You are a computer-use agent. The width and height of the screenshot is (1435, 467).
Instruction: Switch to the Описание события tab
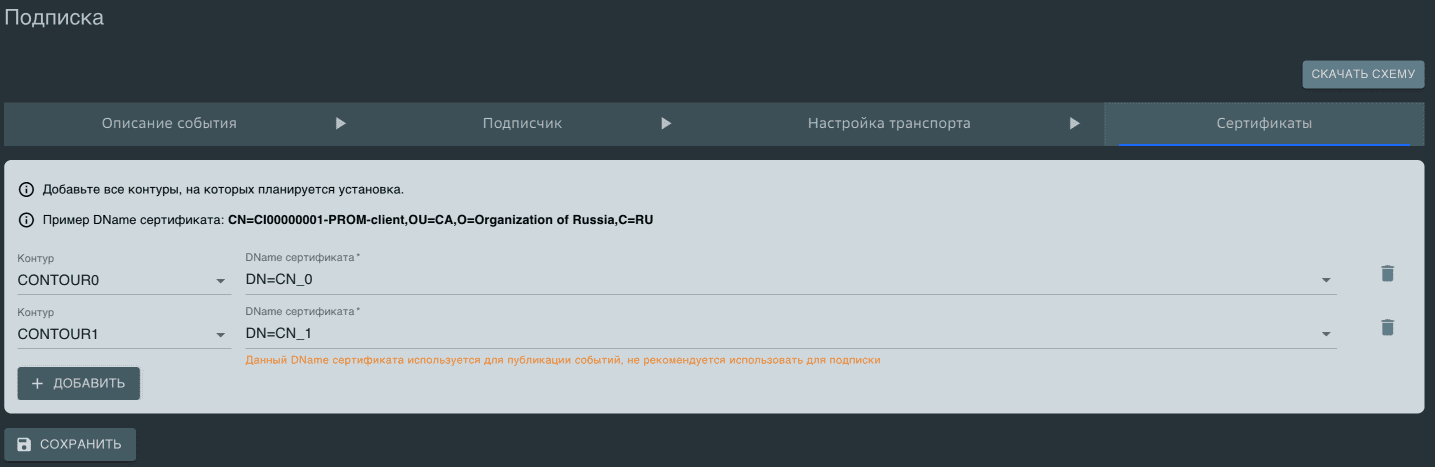pyautogui.click(x=169, y=124)
